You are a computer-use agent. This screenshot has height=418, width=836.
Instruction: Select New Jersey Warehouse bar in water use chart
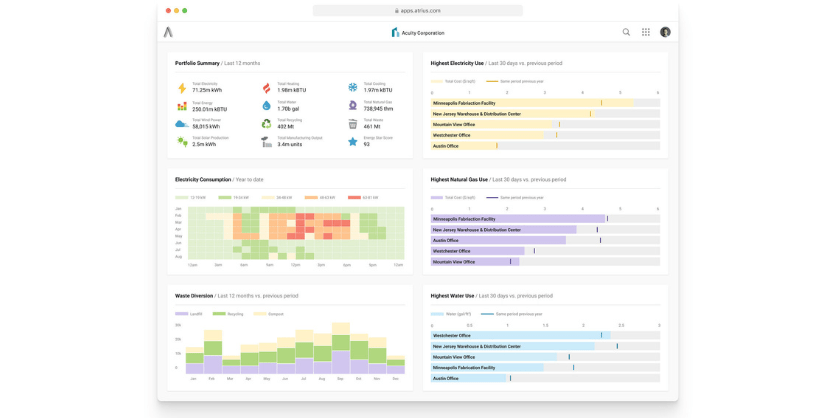click(x=512, y=346)
